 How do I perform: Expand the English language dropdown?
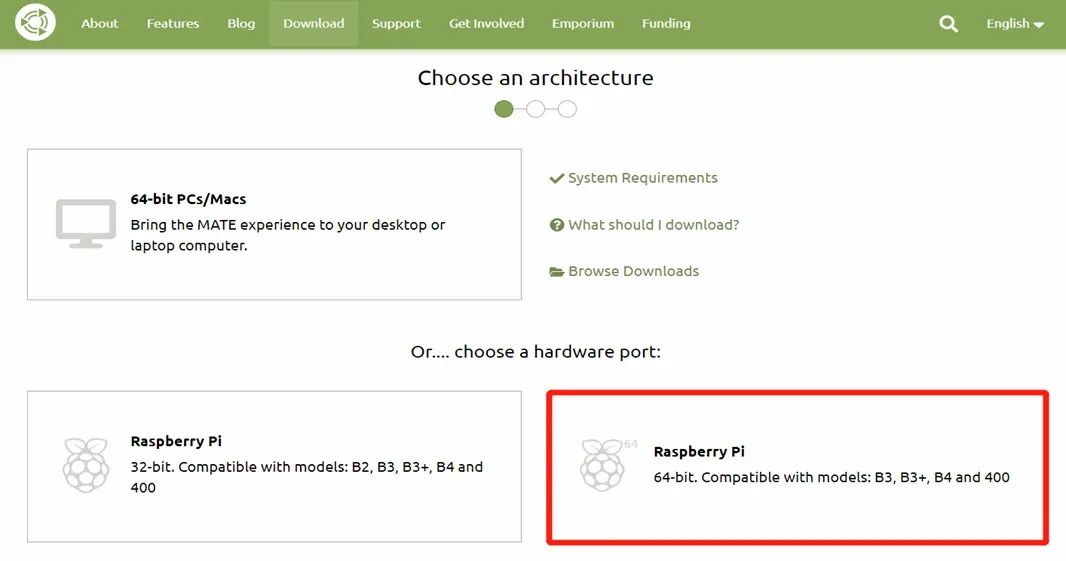1015,24
